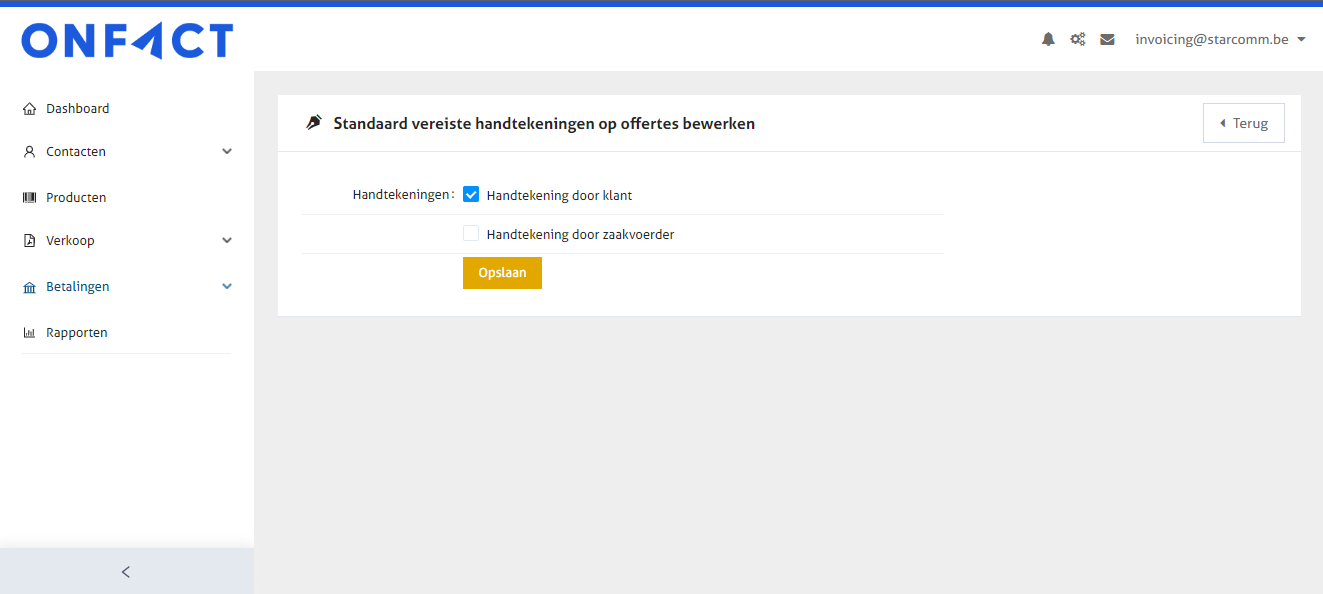
Task: Click the ONFACT logo
Action: [127, 41]
